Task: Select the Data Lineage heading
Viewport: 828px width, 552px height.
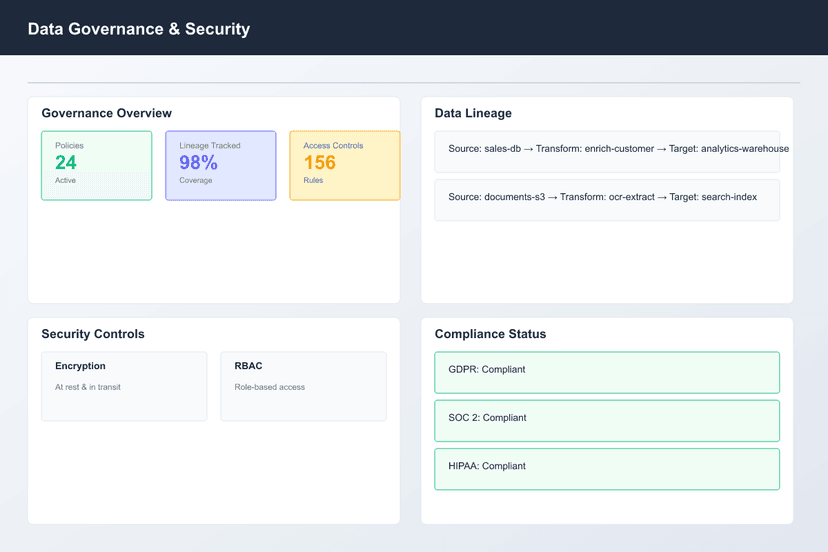Action: [x=473, y=113]
